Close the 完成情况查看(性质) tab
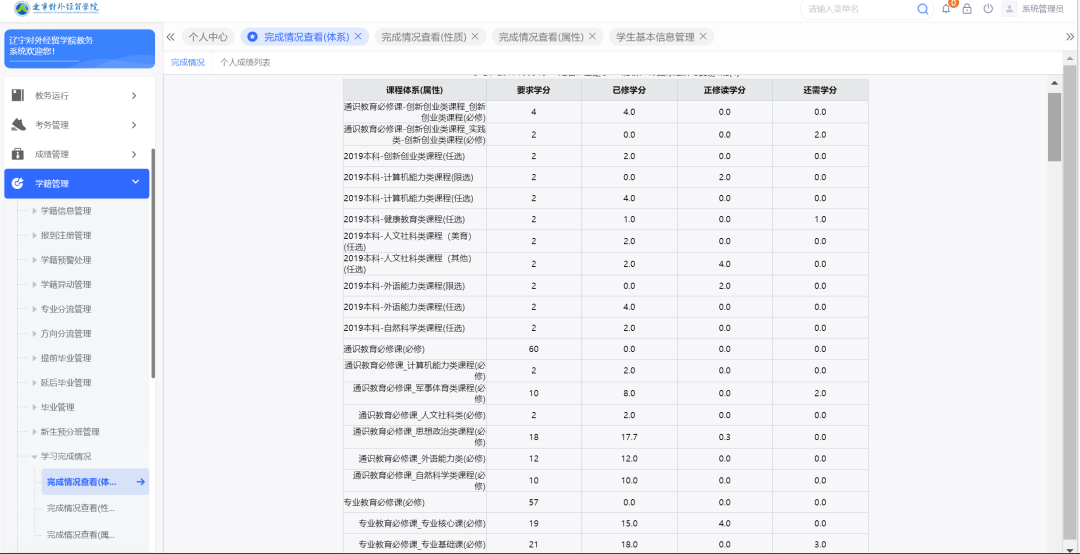The height and width of the screenshot is (554, 1080). click(475, 37)
